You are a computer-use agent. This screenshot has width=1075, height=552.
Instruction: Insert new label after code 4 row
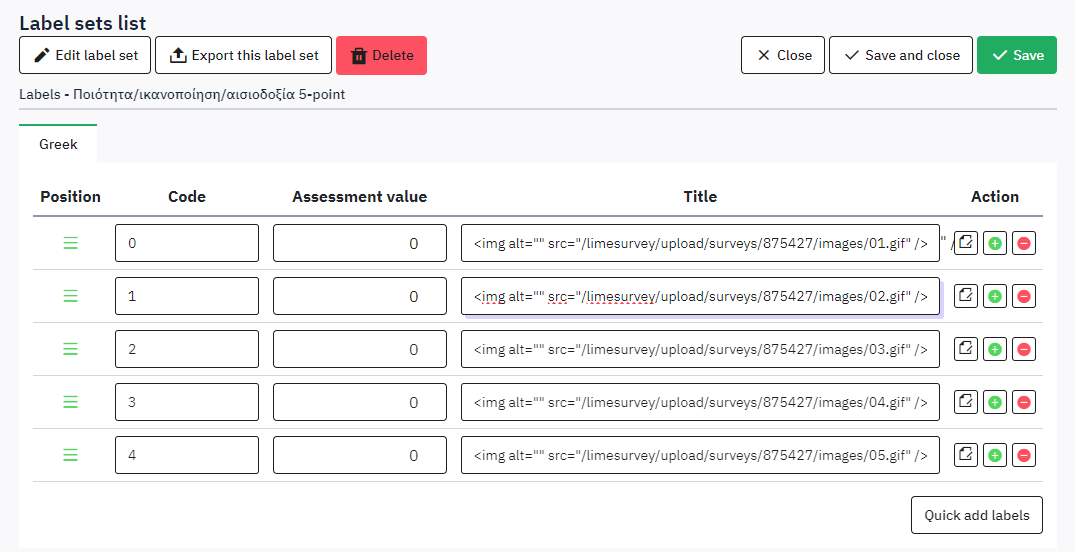point(994,455)
